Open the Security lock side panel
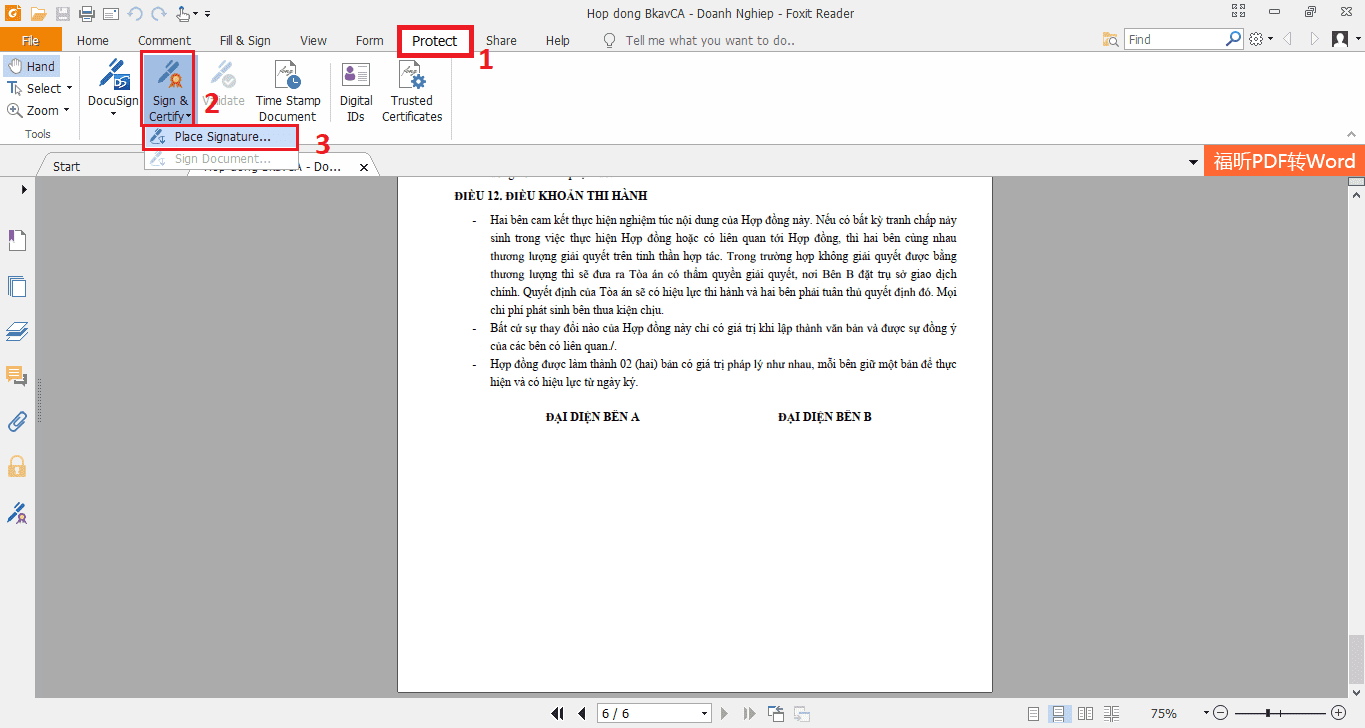1365x728 pixels. (x=17, y=466)
